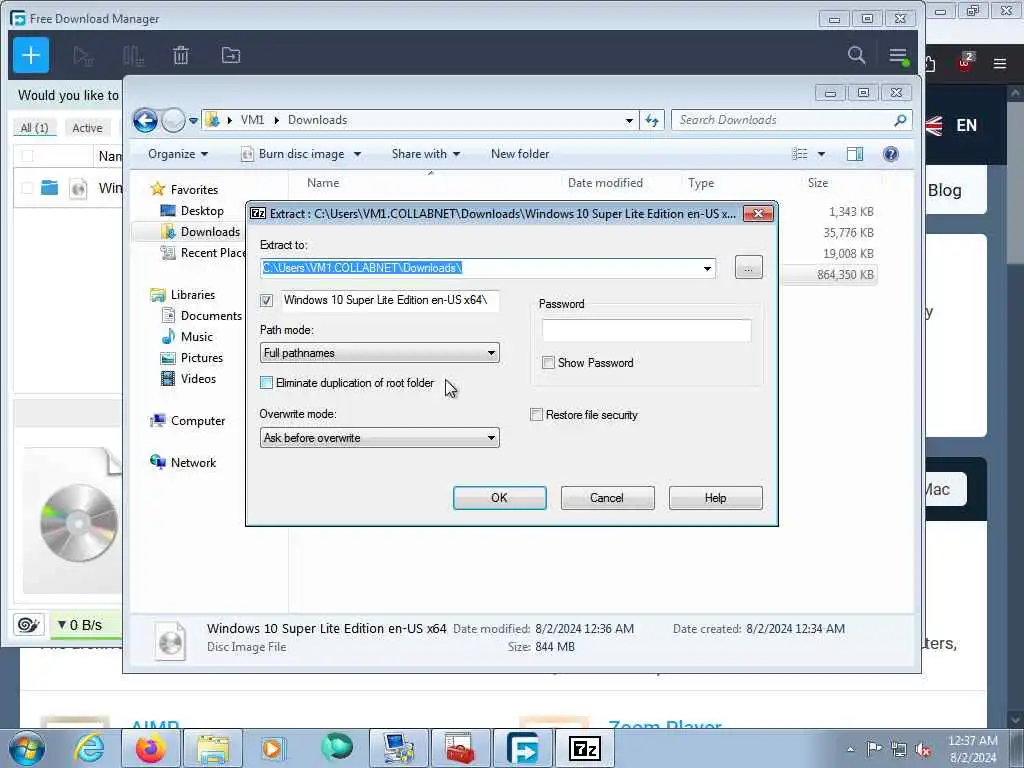Click the browse ellipsis button
This screenshot has height=768, width=1024.
tap(748, 268)
